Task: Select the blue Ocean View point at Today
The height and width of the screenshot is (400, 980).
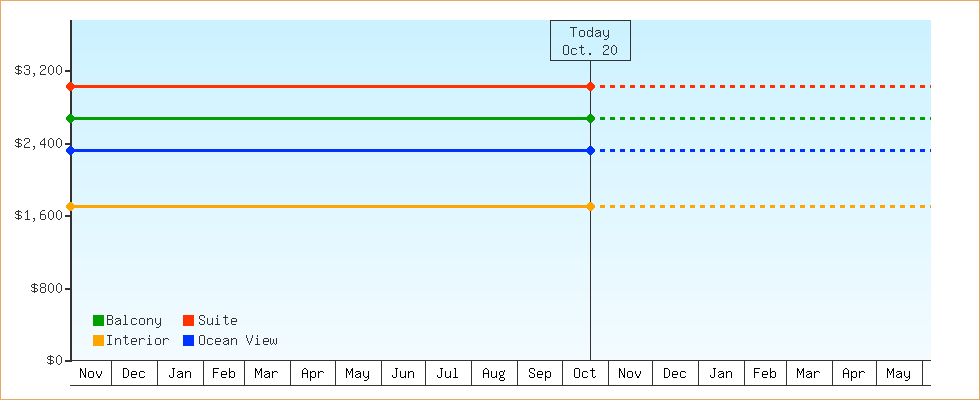Action: coord(590,151)
